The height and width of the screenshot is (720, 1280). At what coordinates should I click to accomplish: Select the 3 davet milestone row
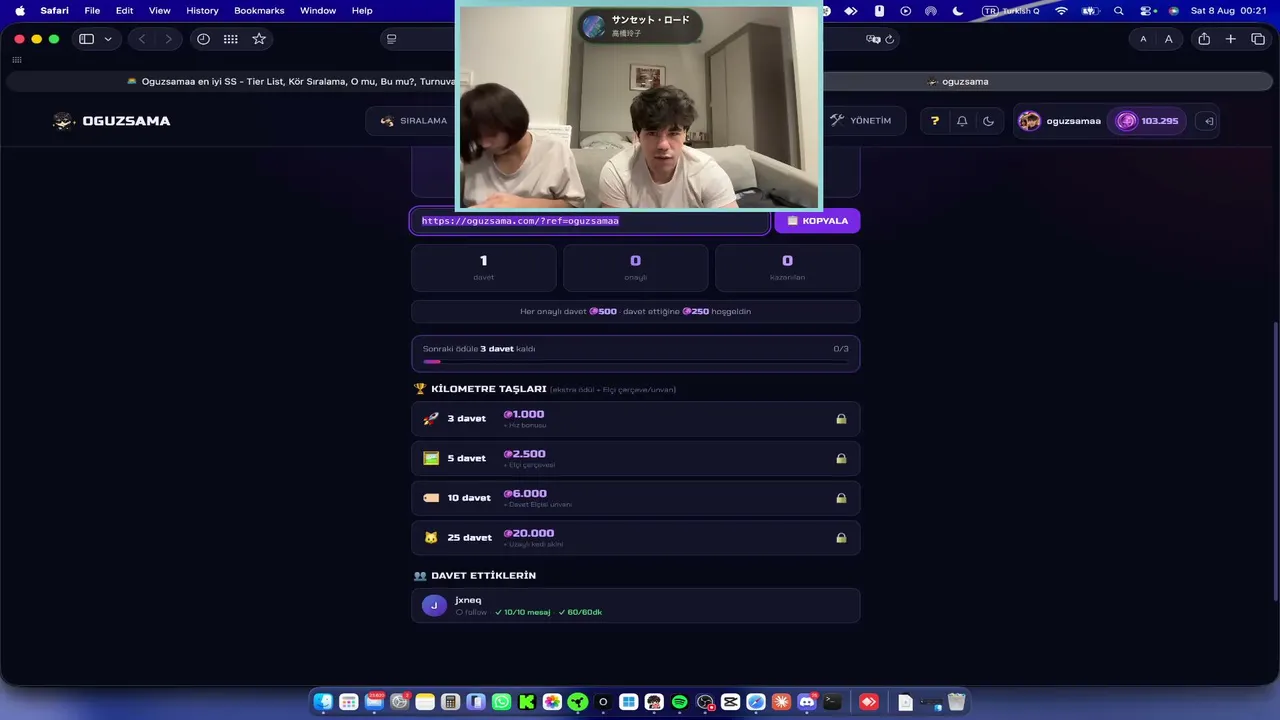(636, 419)
